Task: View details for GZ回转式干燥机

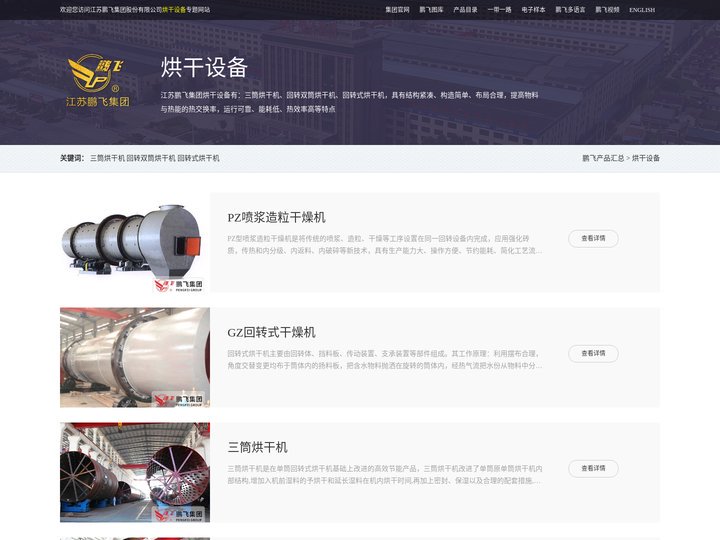Action: point(593,353)
